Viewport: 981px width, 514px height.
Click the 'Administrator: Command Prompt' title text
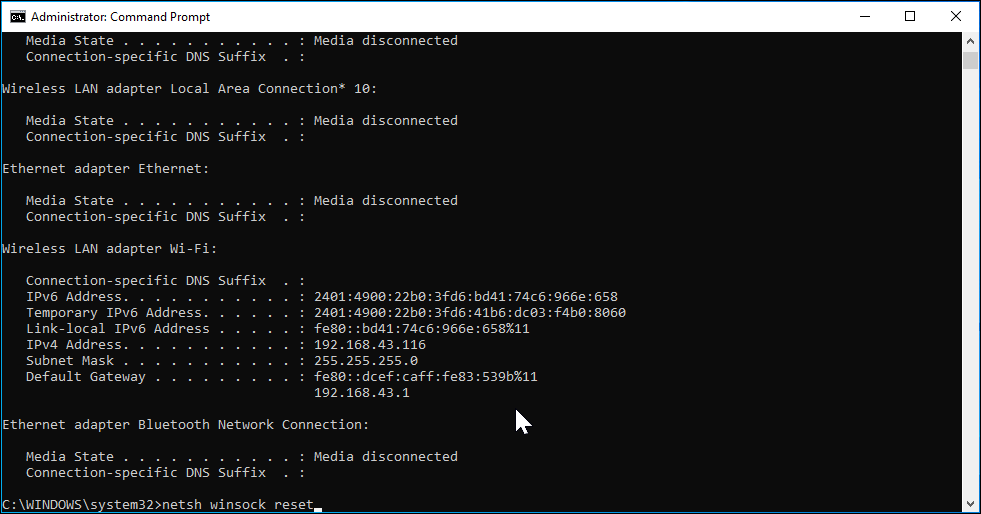coord(121,17)
